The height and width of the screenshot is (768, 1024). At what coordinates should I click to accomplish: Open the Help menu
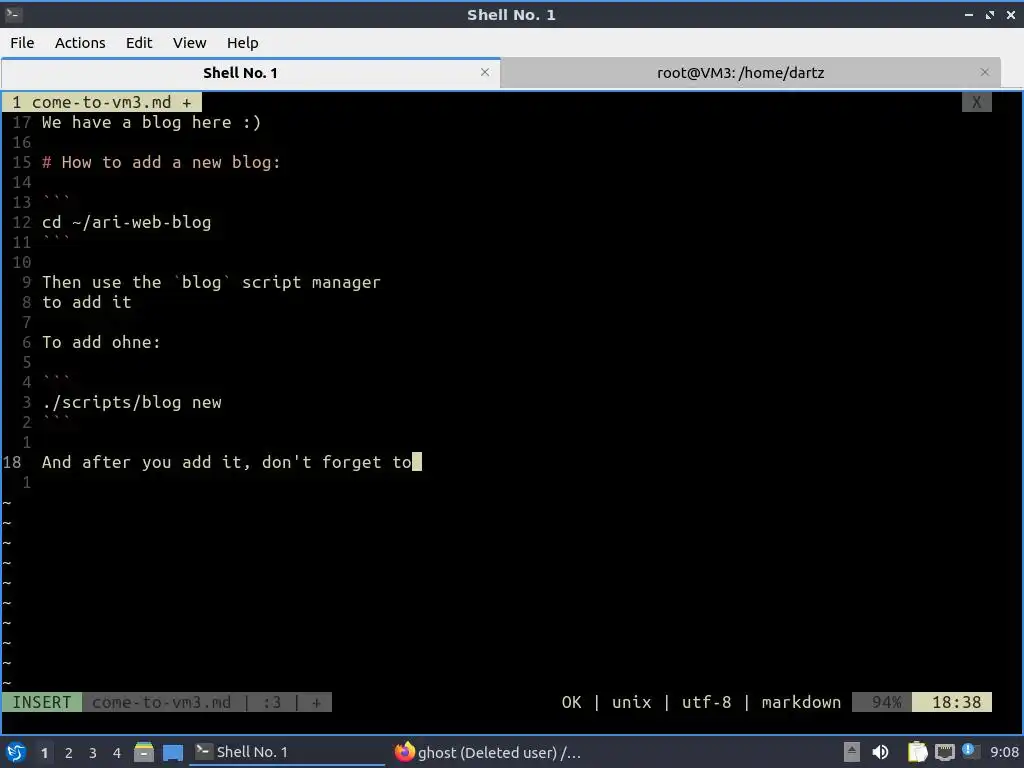coord(242,43)
